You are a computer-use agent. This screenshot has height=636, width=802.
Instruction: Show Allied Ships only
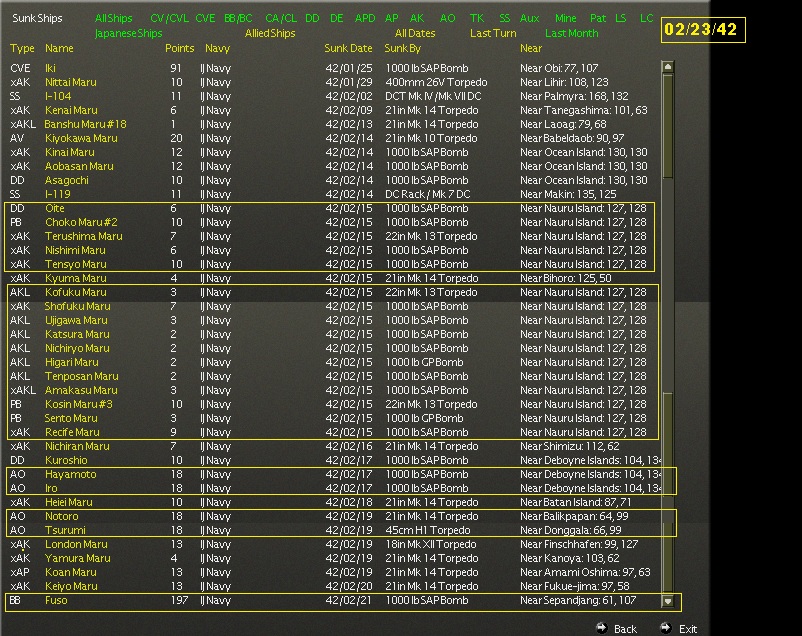270,34
